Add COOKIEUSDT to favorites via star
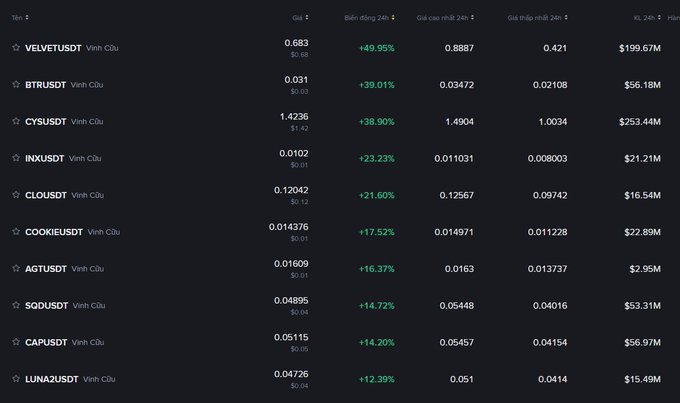This screenshot has height=403, width=680. click(16, 232)
